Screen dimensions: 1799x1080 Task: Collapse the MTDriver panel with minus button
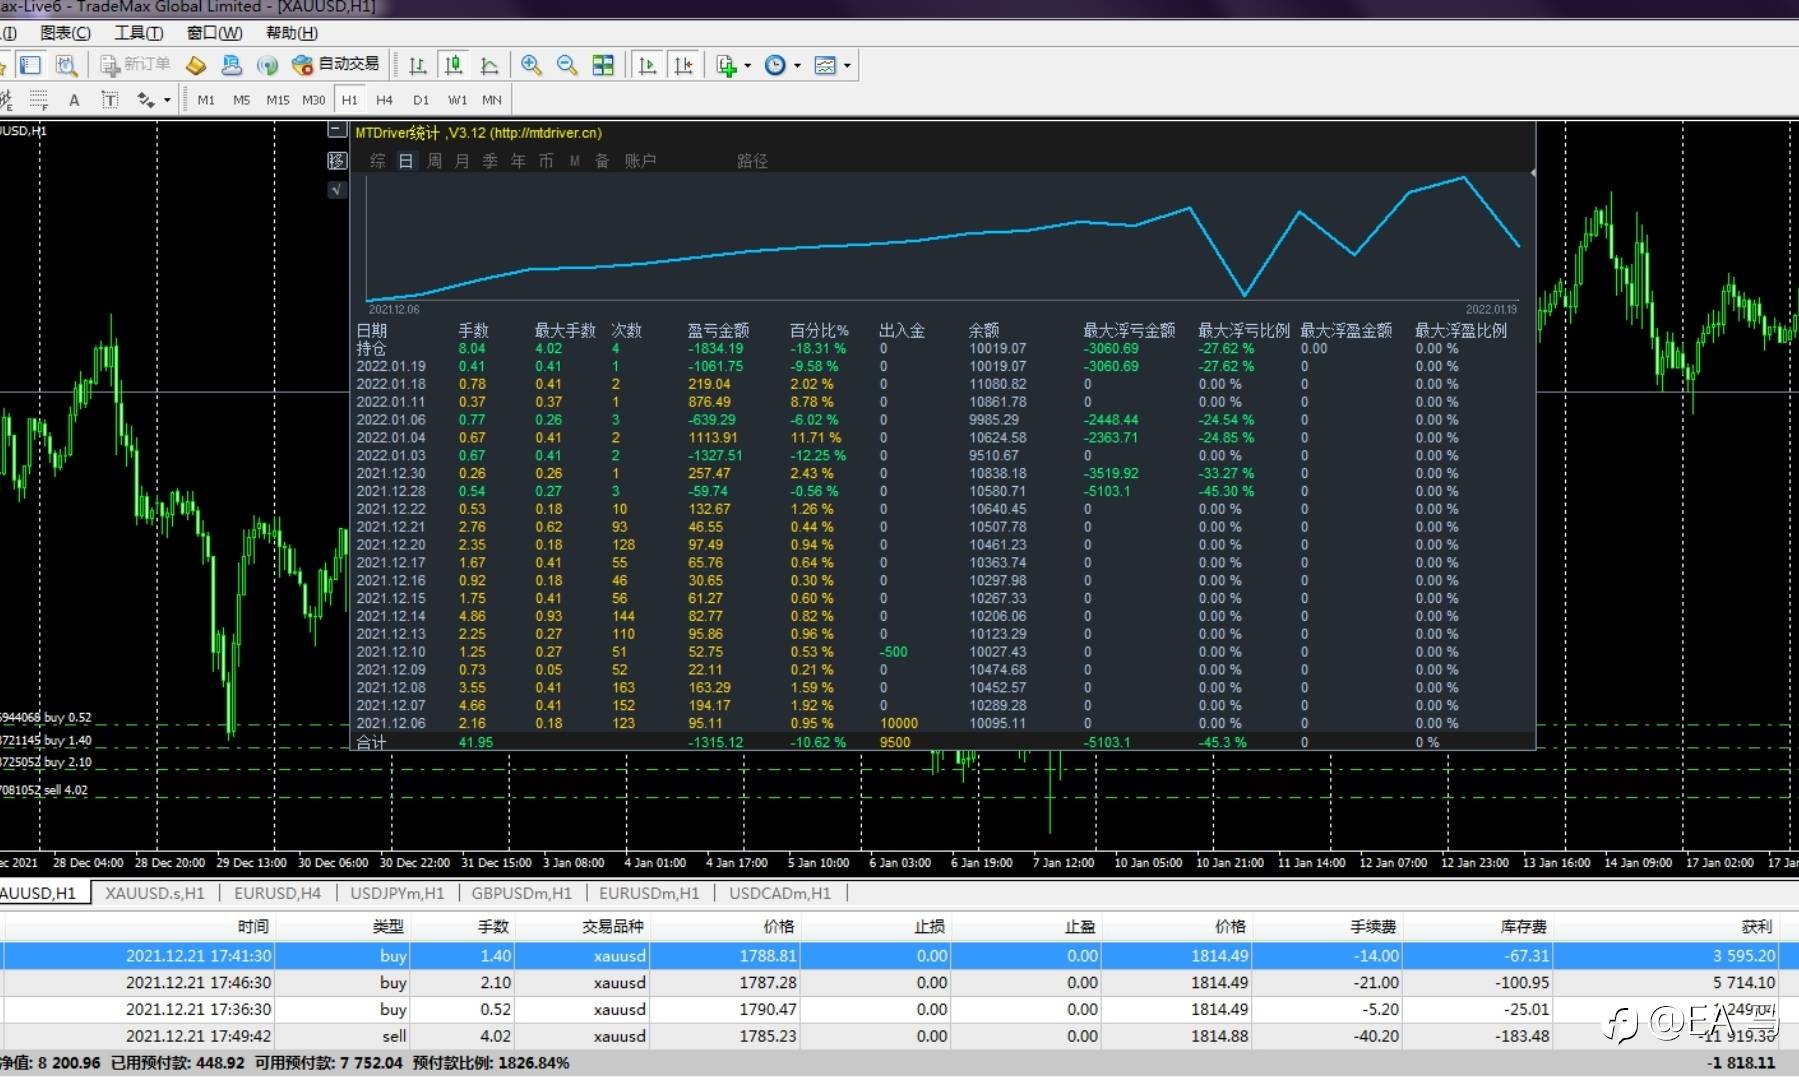337,130
